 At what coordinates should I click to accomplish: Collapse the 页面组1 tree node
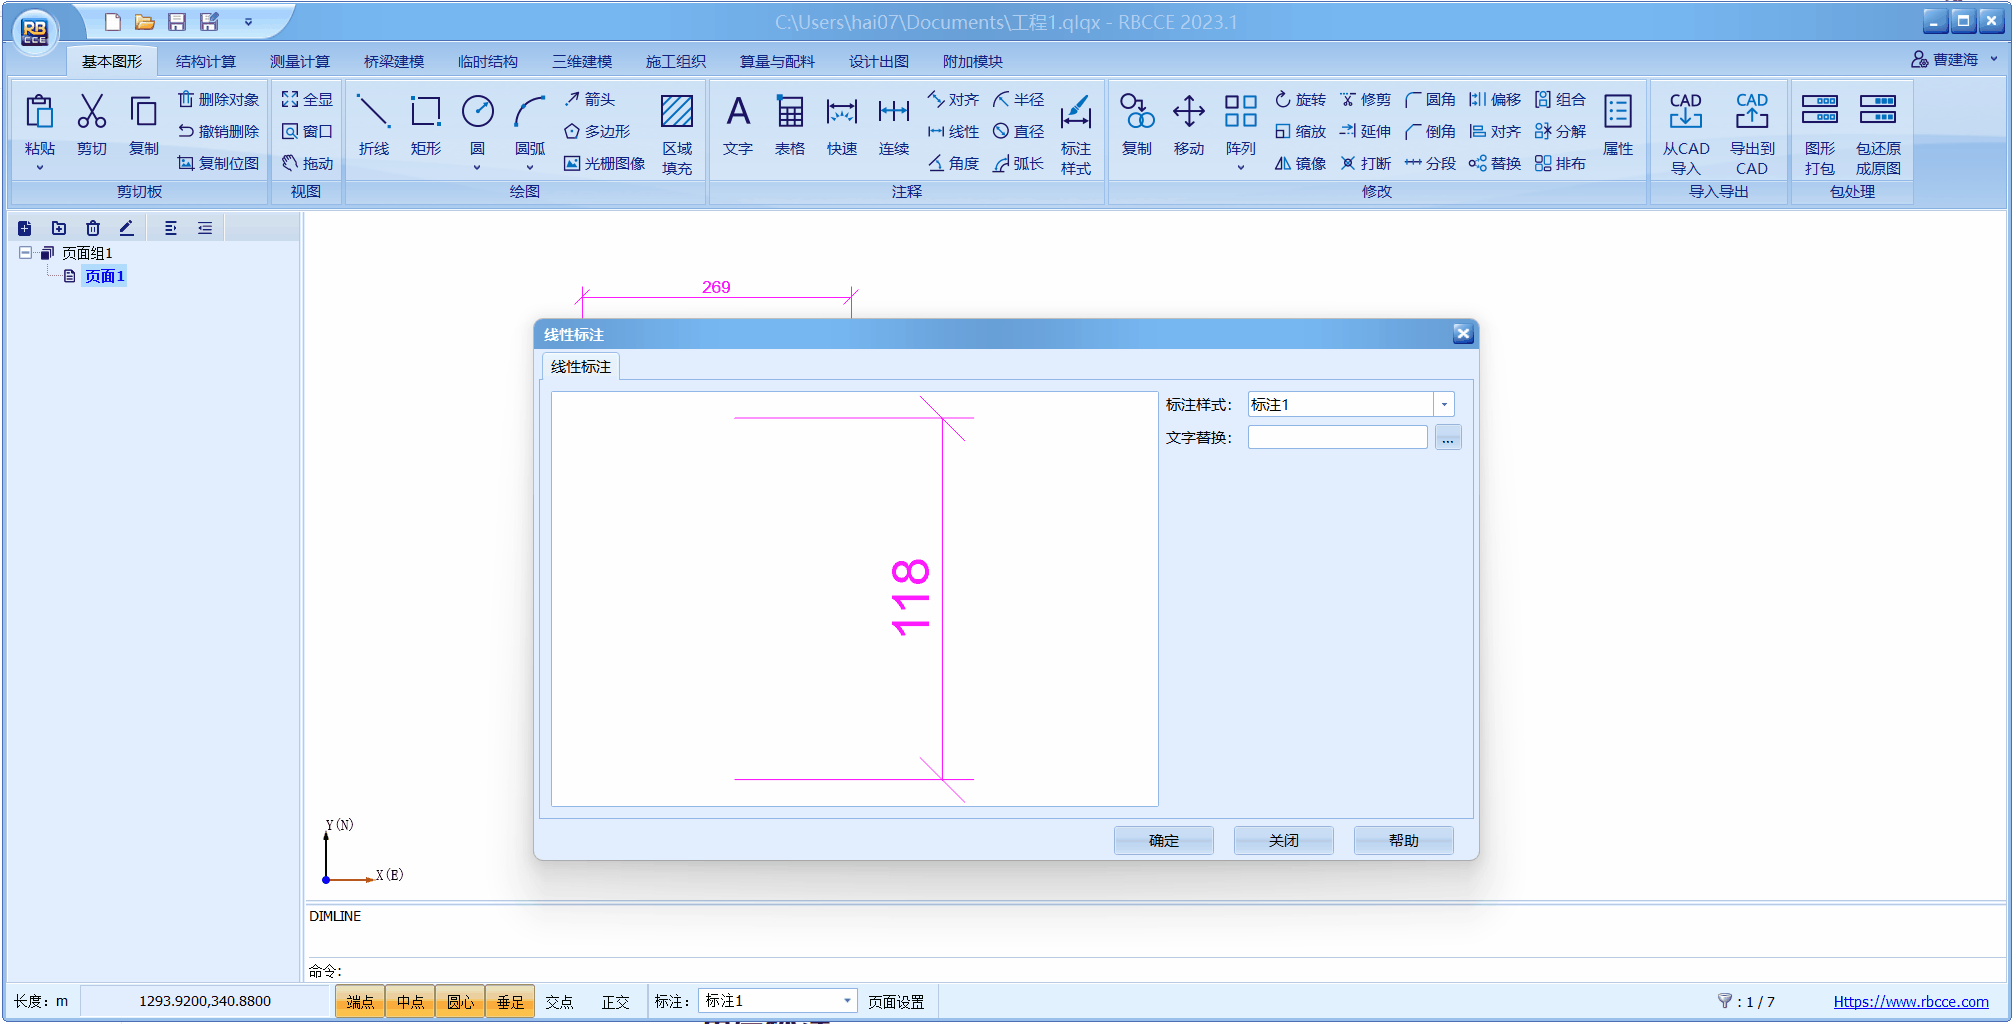coord(26,253)
